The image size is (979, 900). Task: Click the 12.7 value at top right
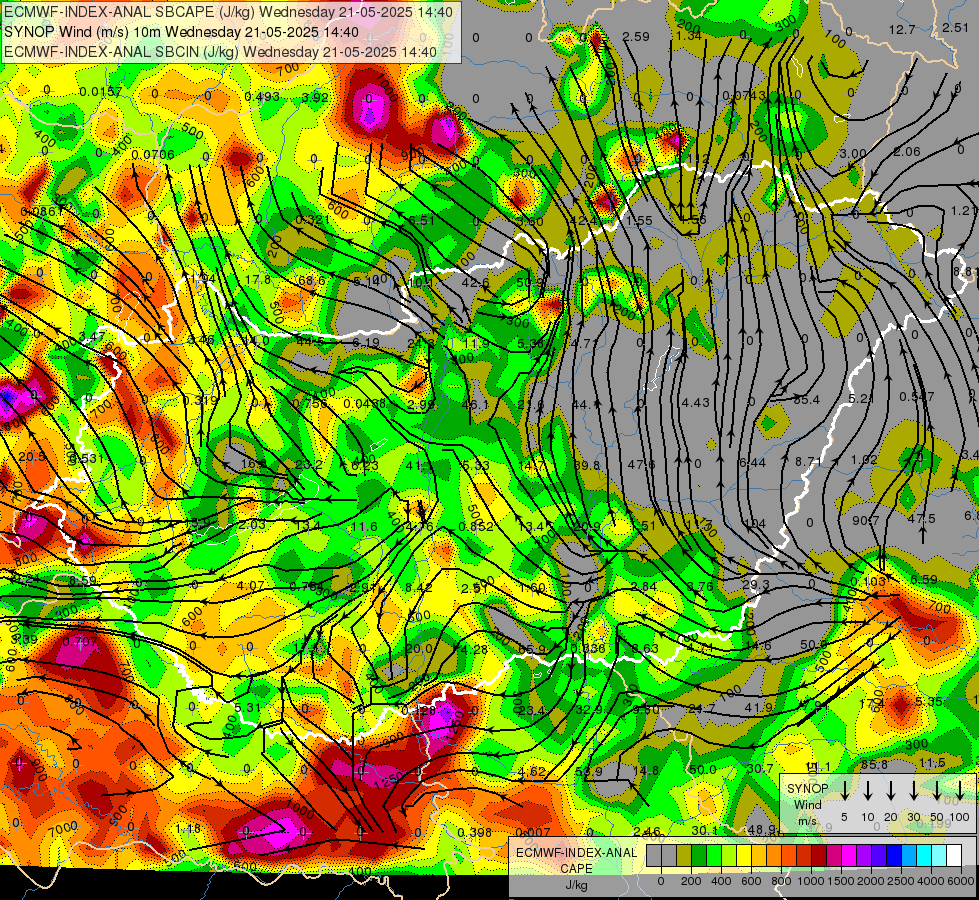pos(902,29)
